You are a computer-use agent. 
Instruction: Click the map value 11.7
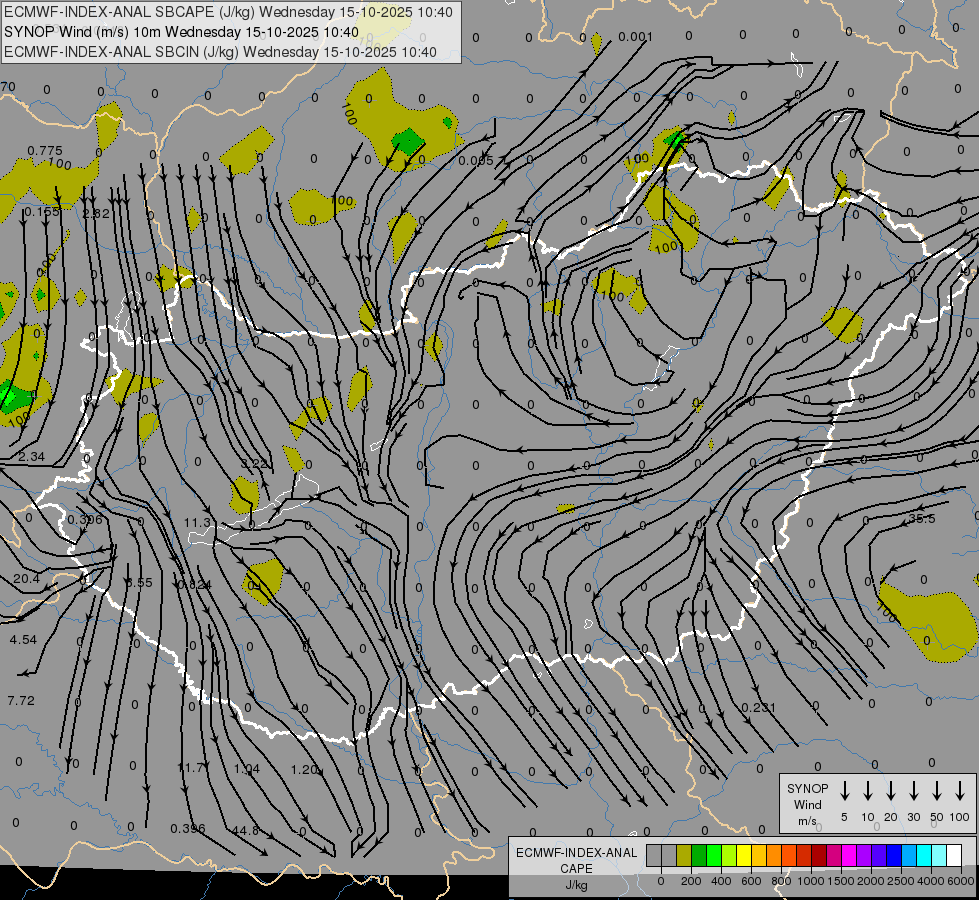click(192, 767)
